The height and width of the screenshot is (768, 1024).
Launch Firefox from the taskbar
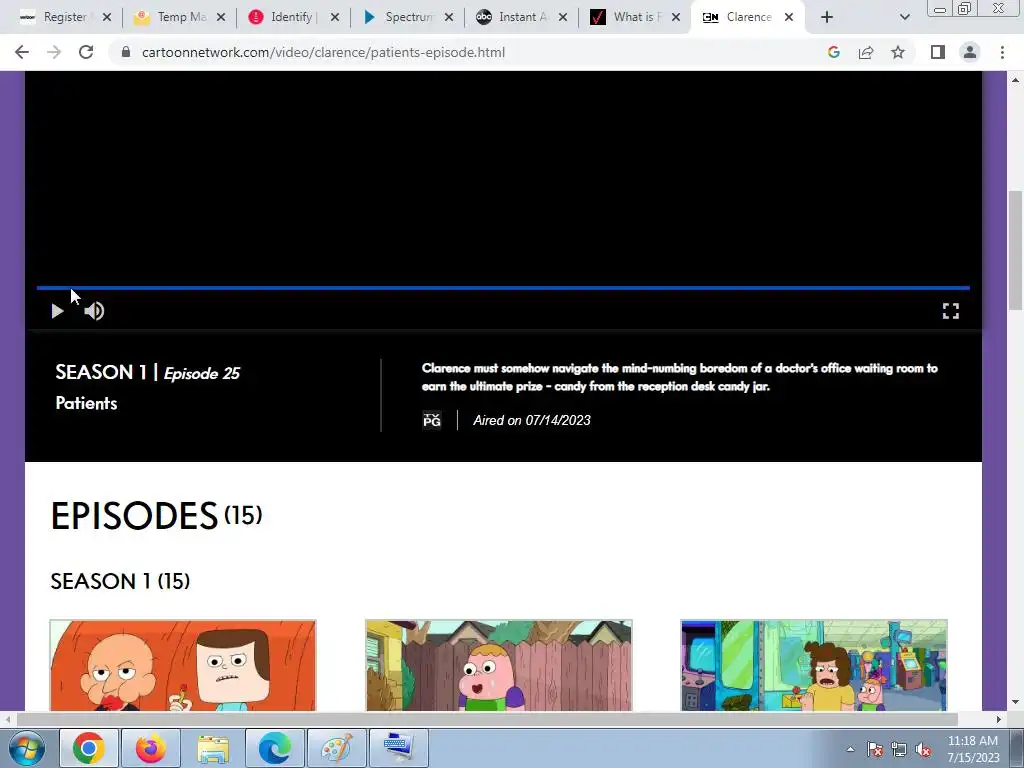(x=151, y=748)
